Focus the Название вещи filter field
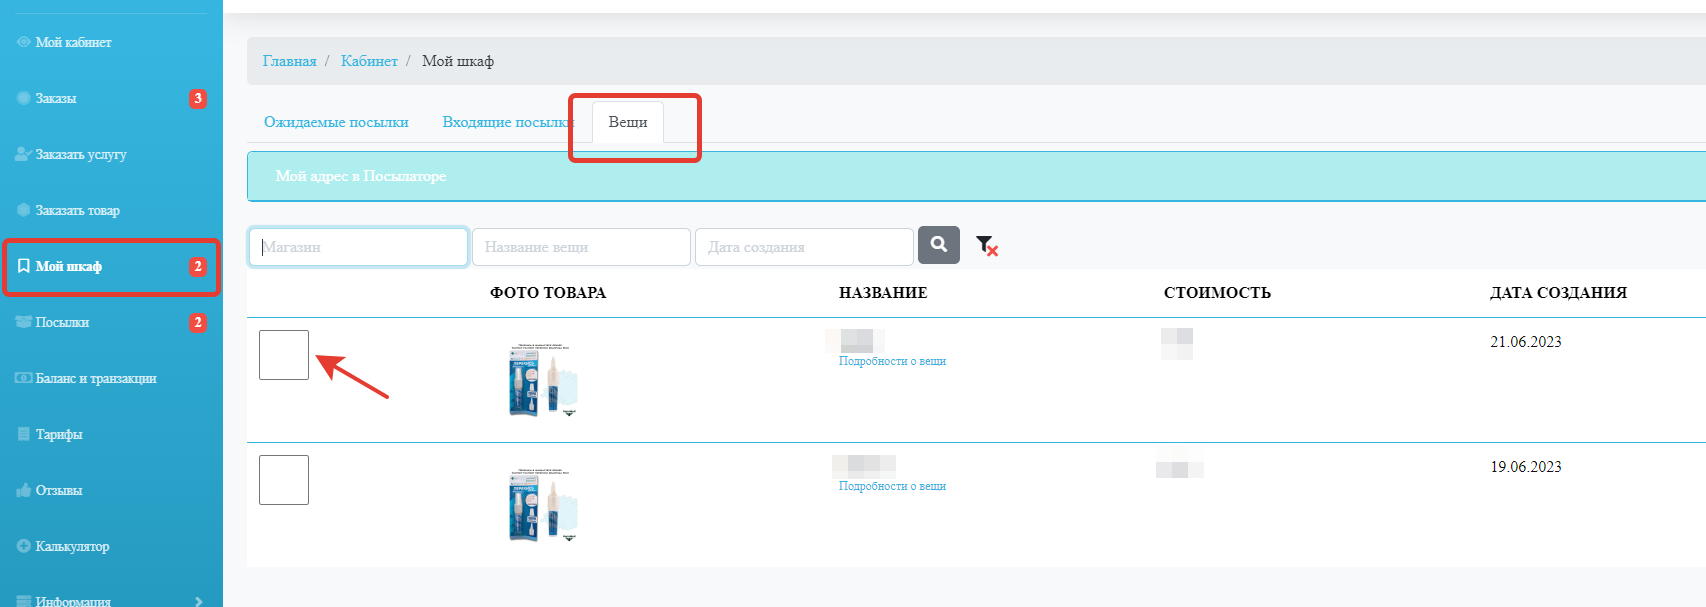Screen dimensions: 1706x607 coord(581,247)
